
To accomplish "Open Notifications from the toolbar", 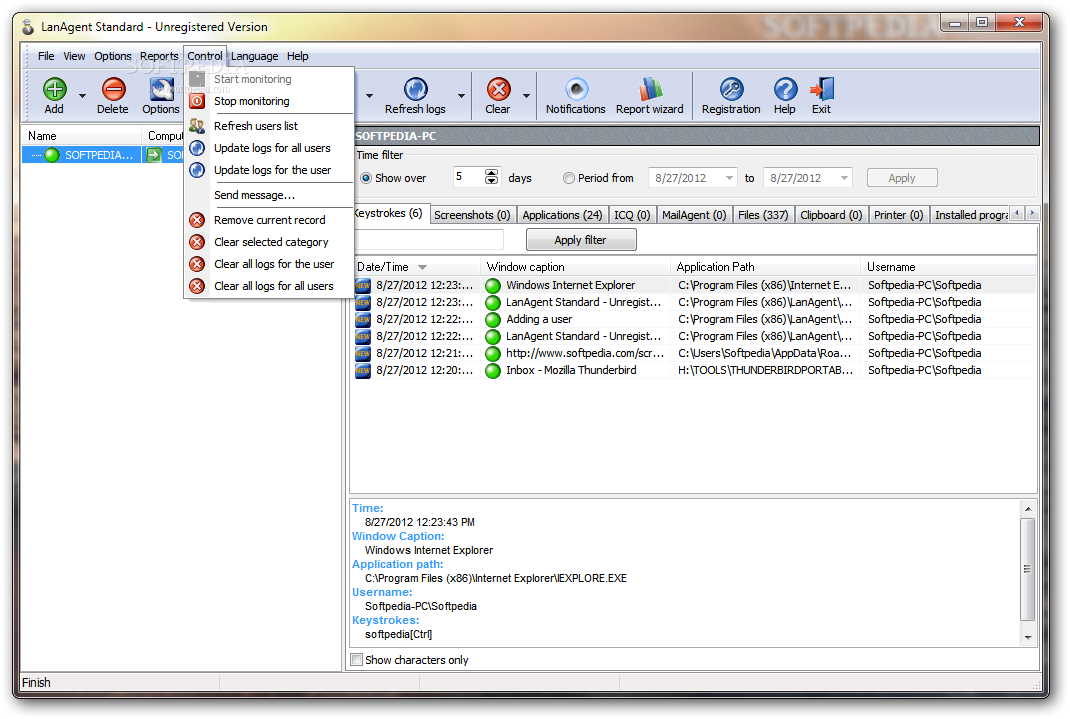I will (575, 95).
